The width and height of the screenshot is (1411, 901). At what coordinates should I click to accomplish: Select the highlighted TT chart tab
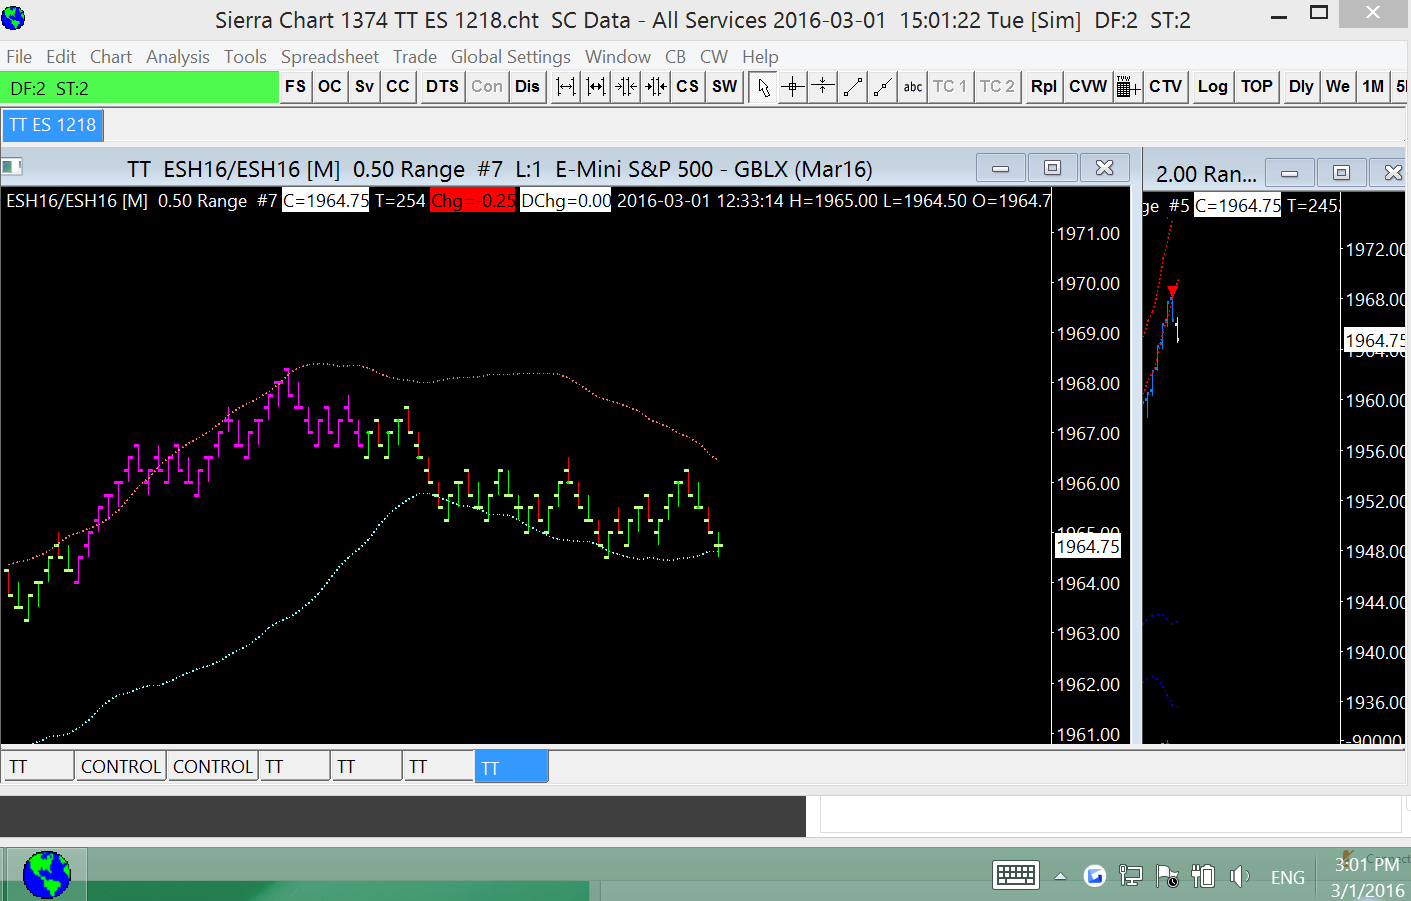511,767
